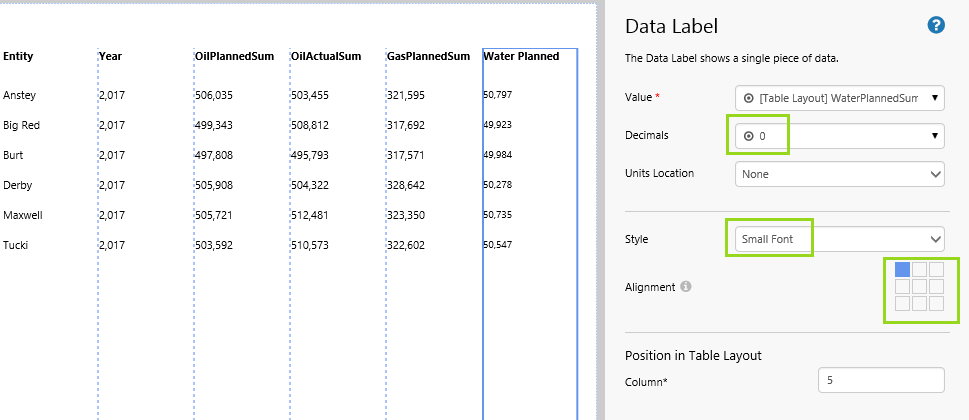Screen dimensions: 969x420
Task: Select the Entity column header
Action: [x=18, y=57]
